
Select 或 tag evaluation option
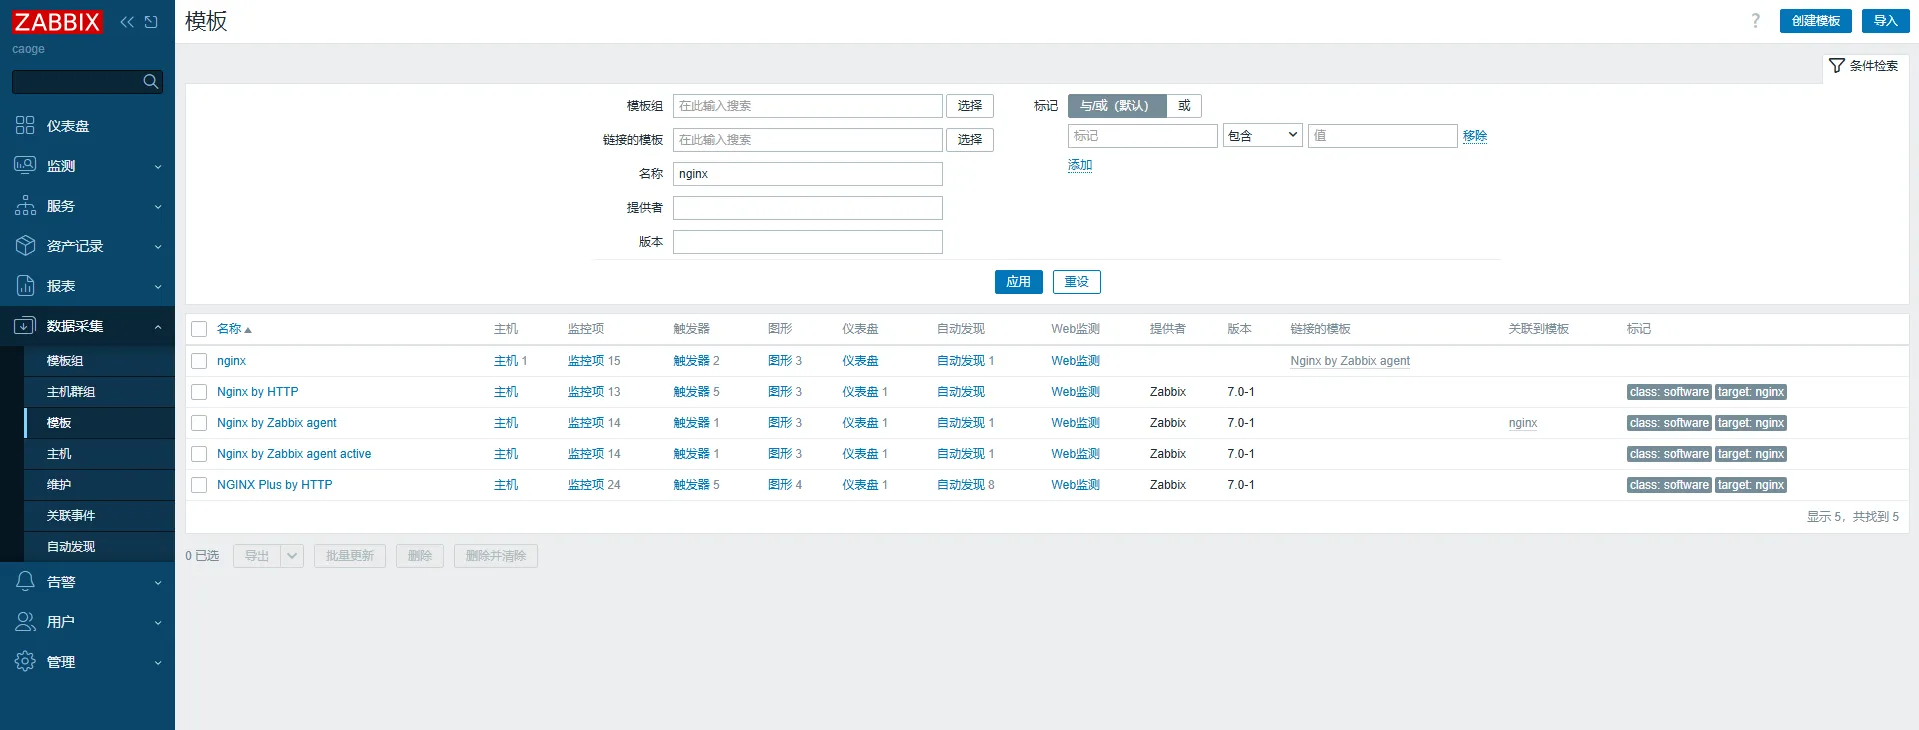1184,106
